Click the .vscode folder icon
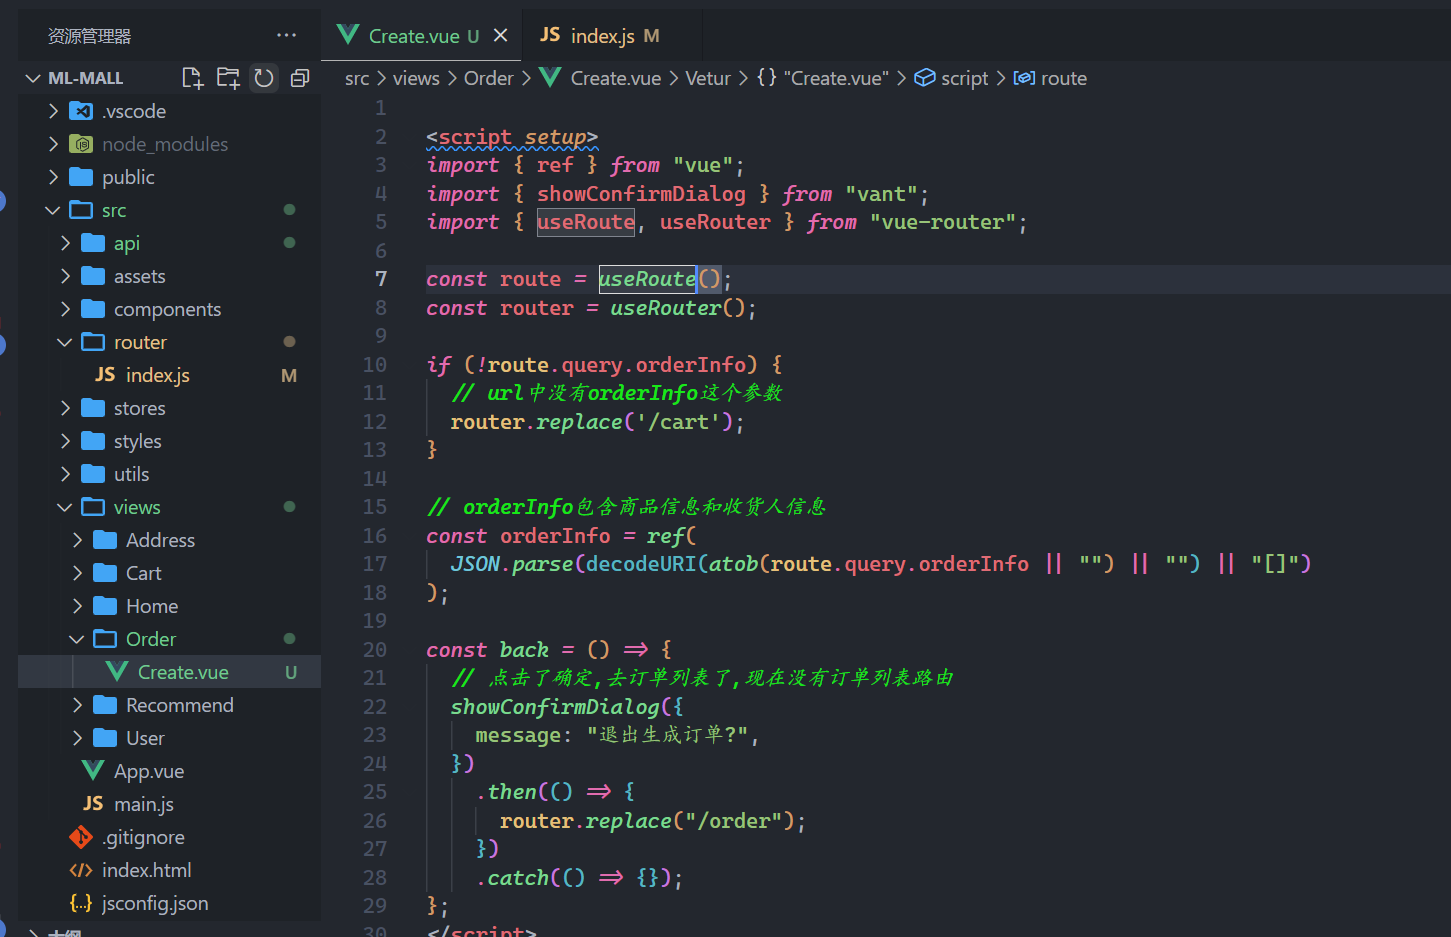Screen dimensions: 1451x937 coord(81,111)
